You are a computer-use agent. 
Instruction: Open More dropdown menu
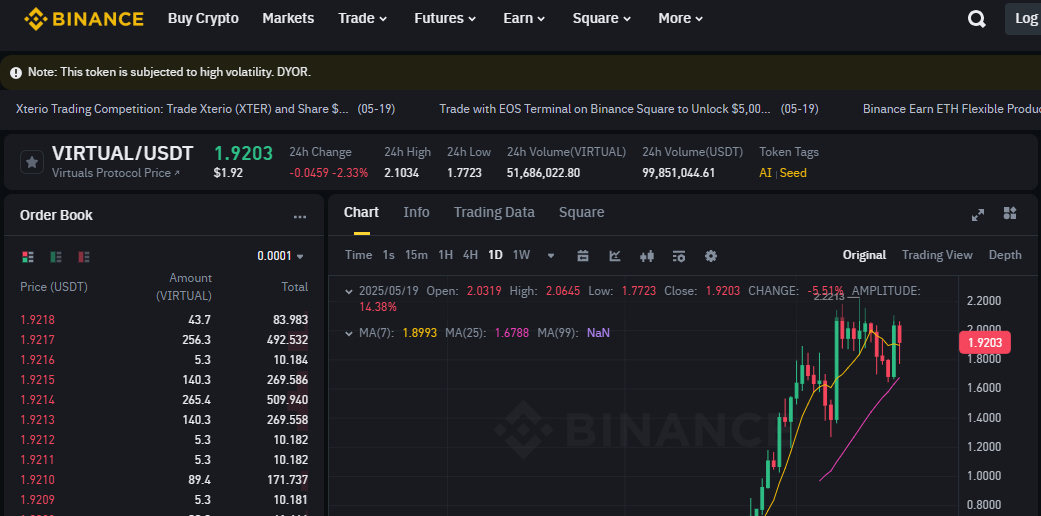tap(681, 19)
